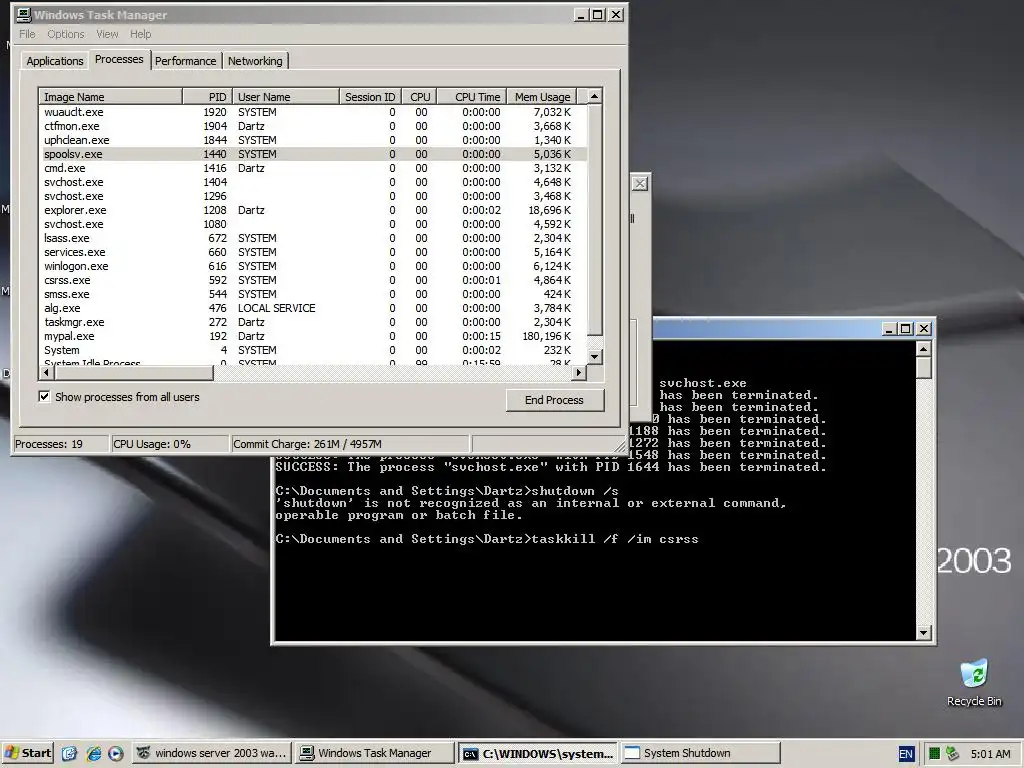Switch to System Shutdown taskbar button
Screen dimensions: 1024x768
699,753
